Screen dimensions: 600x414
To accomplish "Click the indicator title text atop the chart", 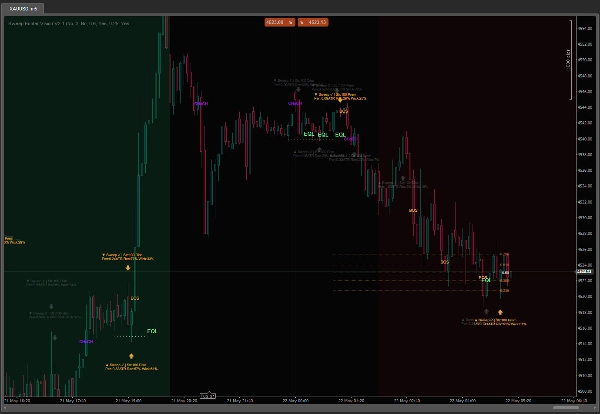I will click(68, 23).
